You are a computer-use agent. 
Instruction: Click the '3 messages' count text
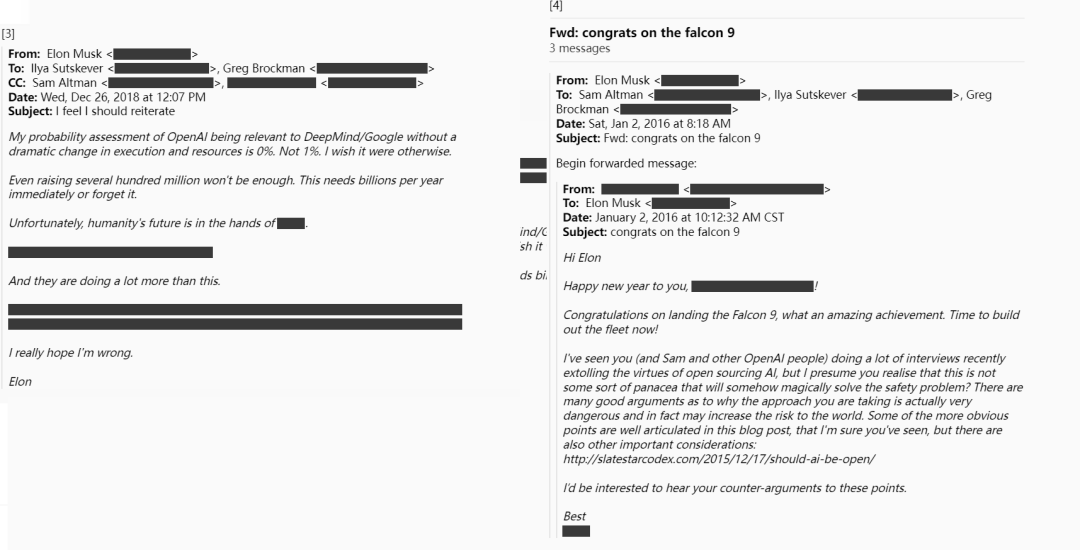click(x=579, y=48)
